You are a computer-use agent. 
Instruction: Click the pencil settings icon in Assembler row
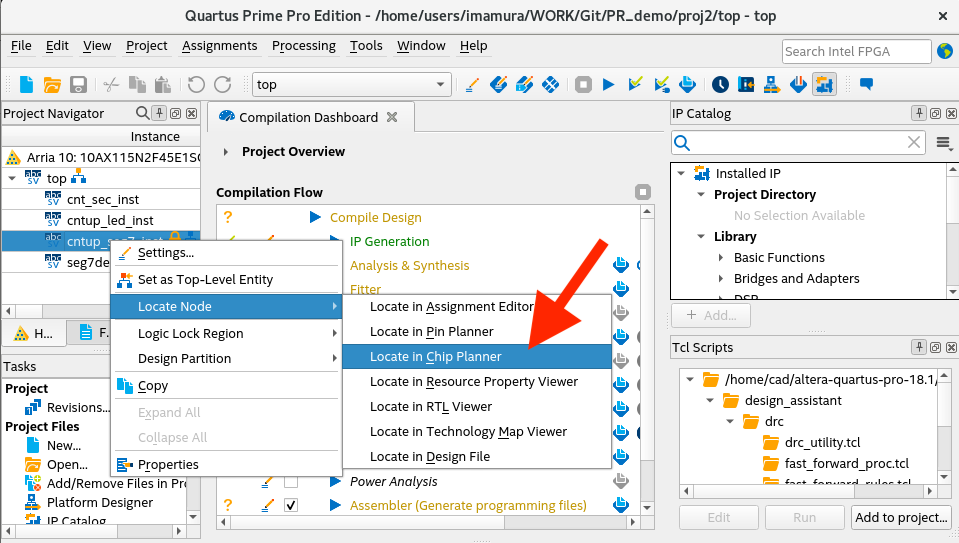(x=268, y=505)
